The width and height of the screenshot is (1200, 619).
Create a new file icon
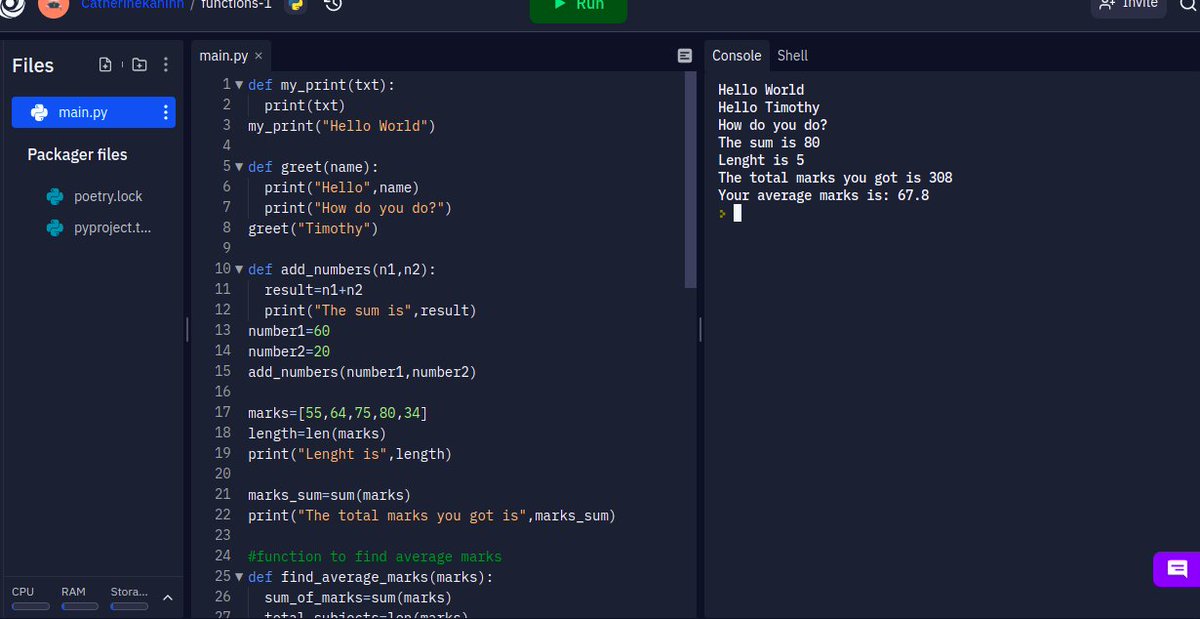(x=105, y=65)
